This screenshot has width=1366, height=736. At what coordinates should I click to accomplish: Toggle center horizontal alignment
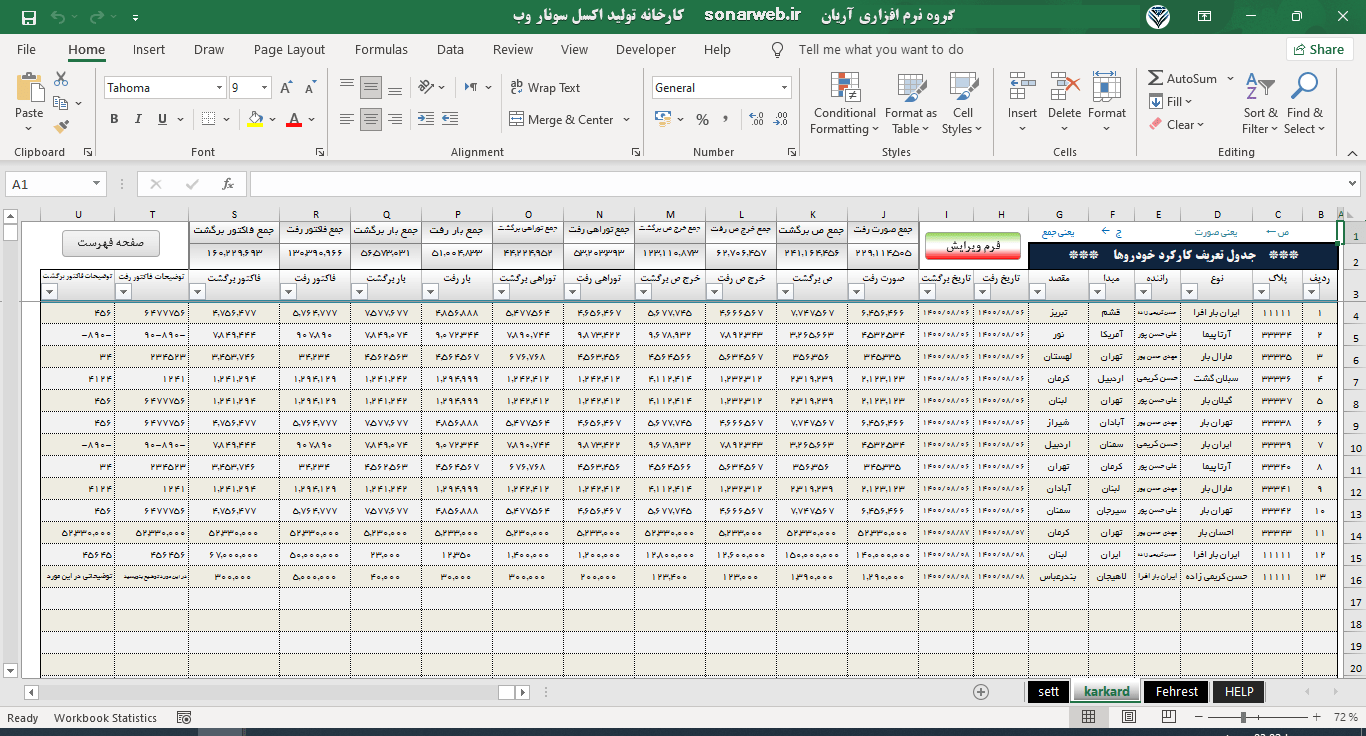[x=370, y=119]
